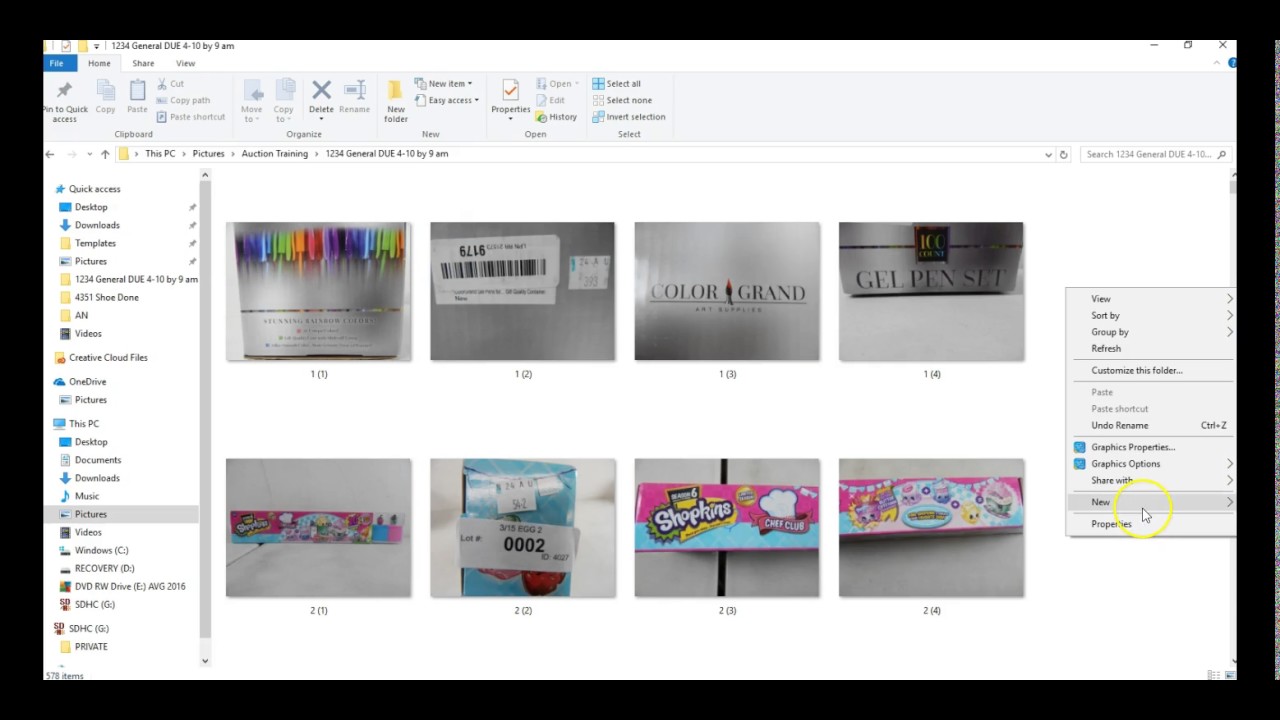Select 4351 Shoe Done folder
This screenshot has width=1280, height=720.
[107, 297]
